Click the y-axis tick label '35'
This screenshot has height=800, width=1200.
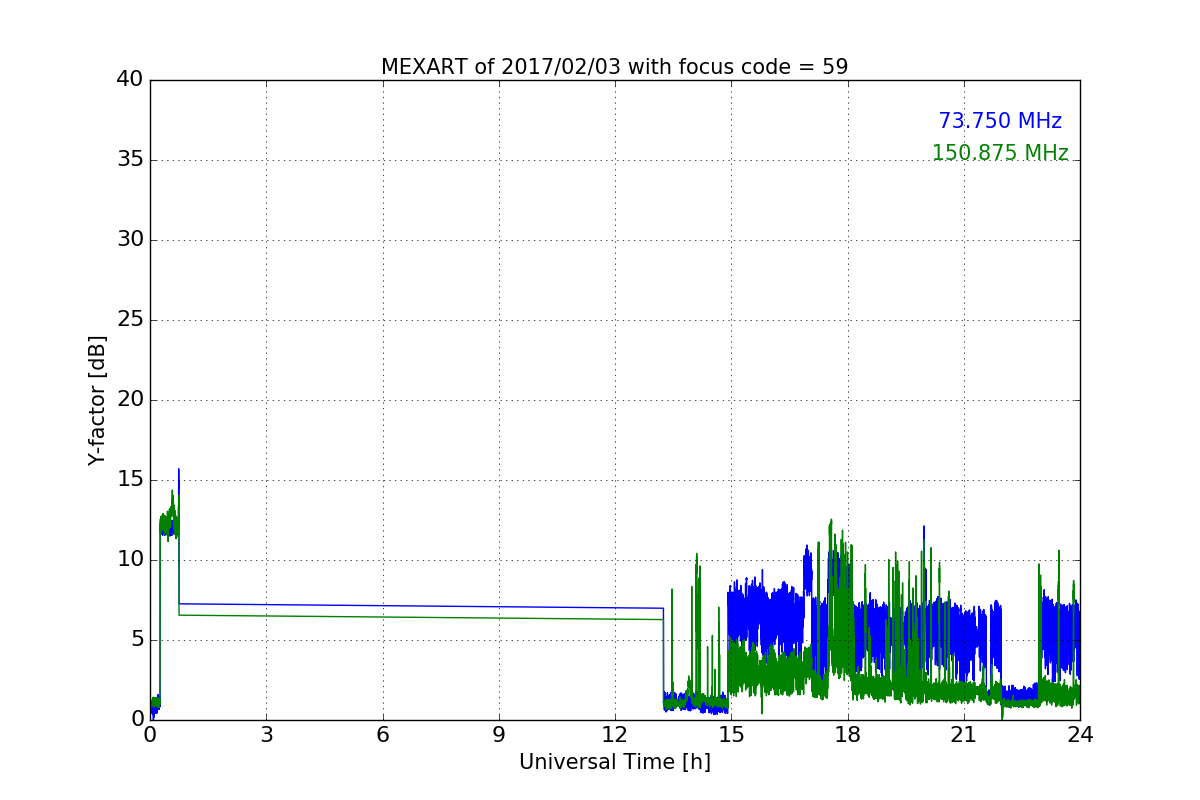coord(131,160)
